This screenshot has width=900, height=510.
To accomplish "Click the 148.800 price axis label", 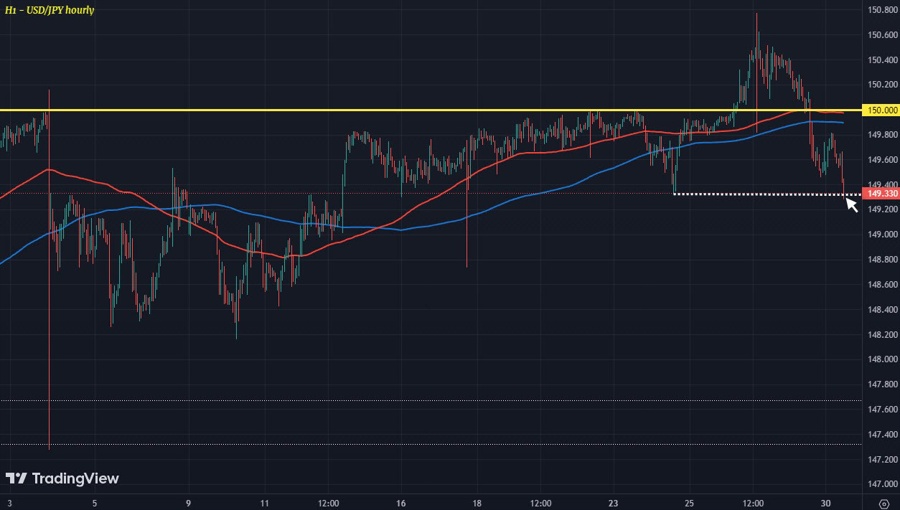I will pos(883,259).
